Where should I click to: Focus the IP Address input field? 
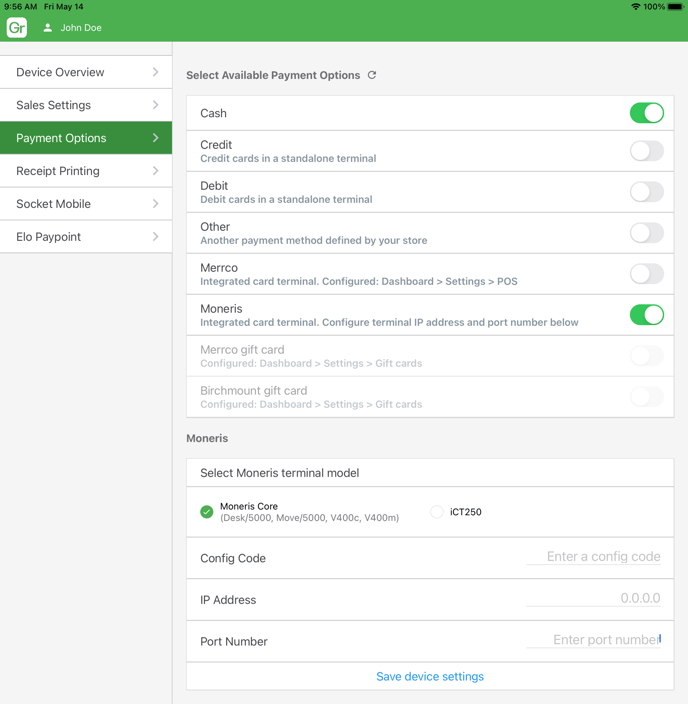pyautogui.click(x=593, y=598)
